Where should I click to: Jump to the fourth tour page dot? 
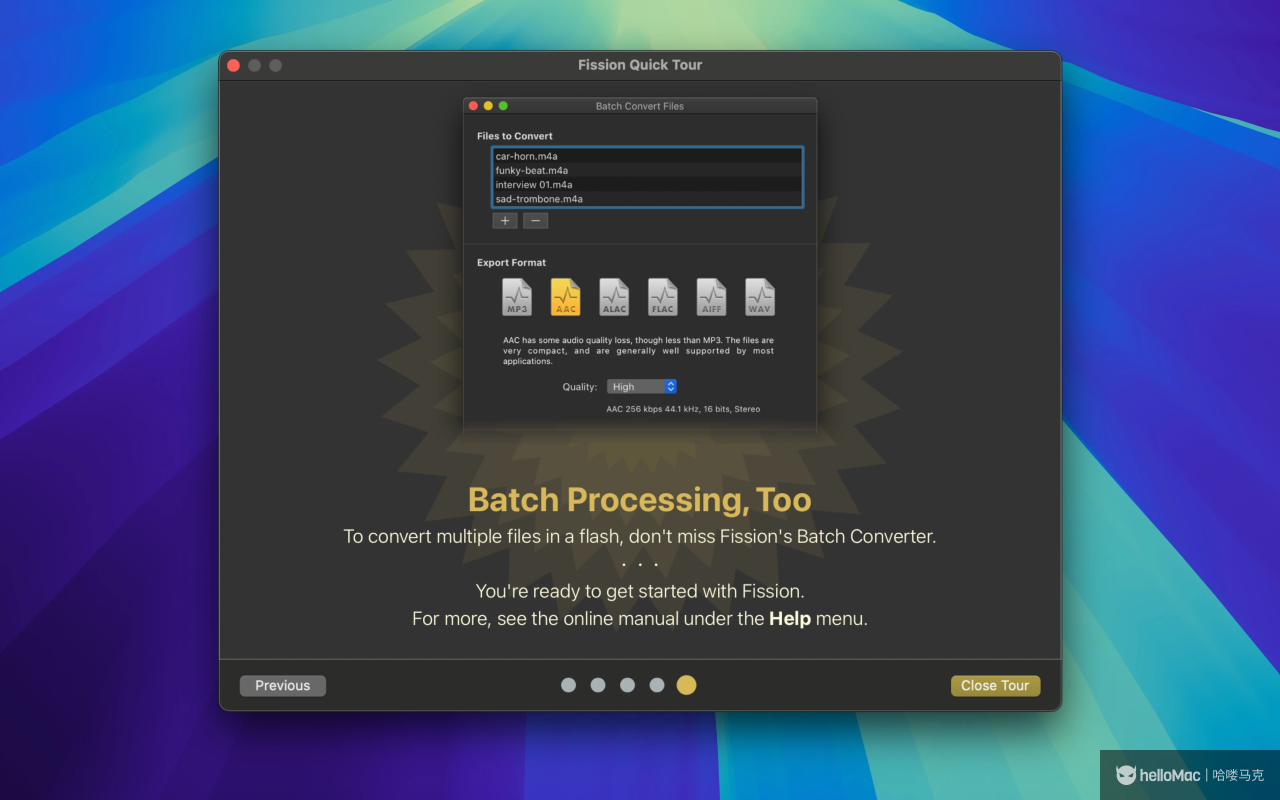click(657, 685)
